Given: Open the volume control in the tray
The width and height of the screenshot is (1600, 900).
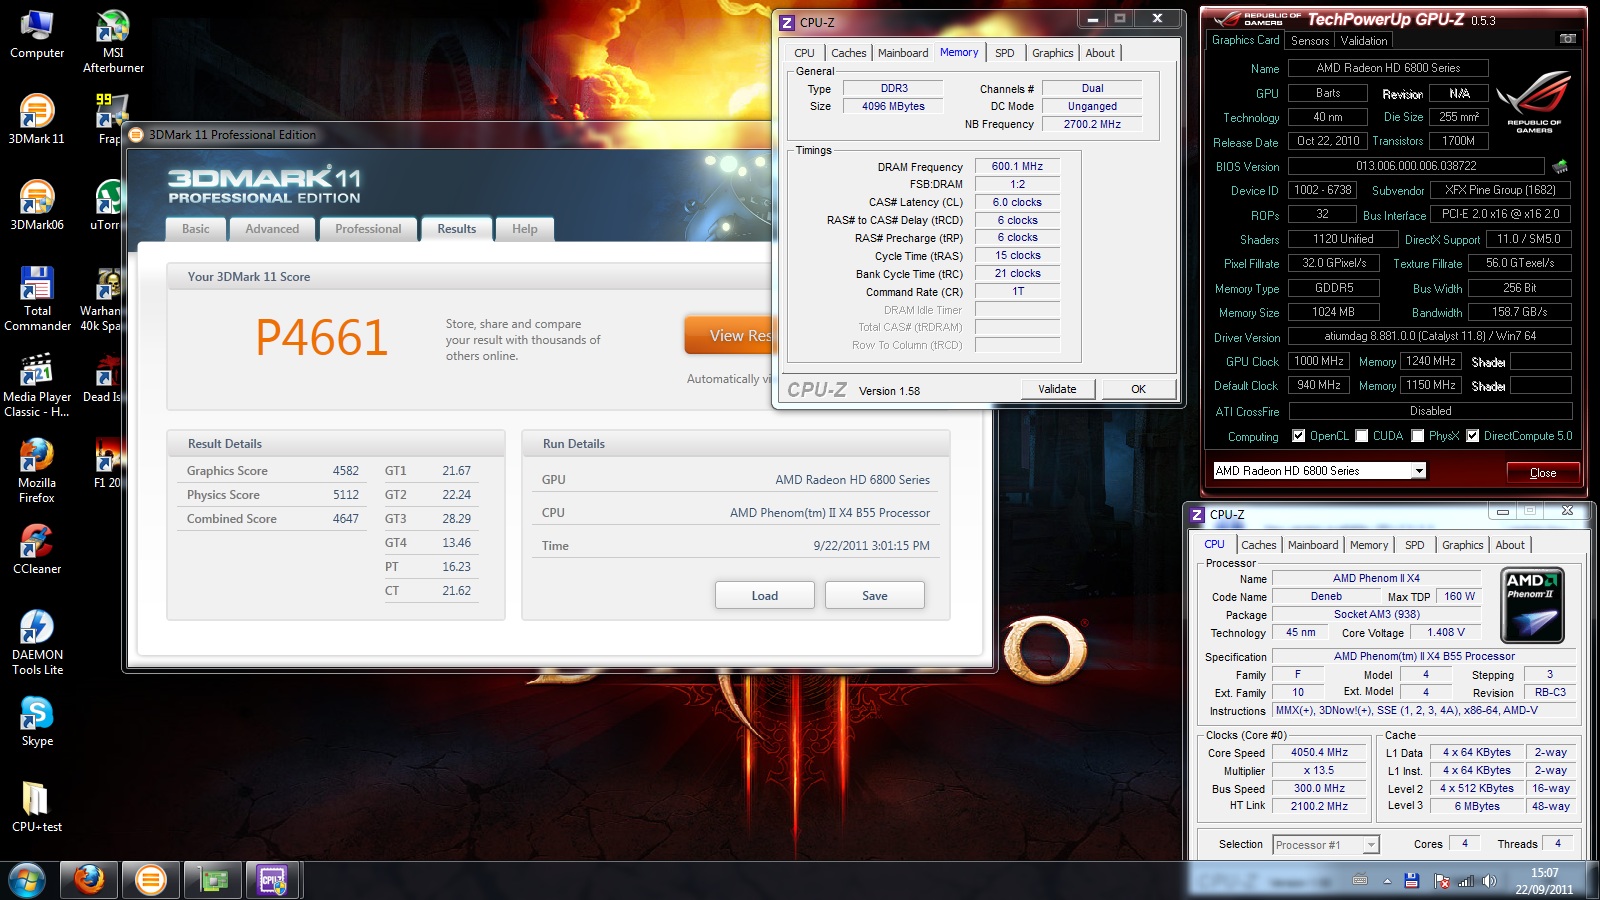Looking at the screenshot, I should pos(1489,881).
